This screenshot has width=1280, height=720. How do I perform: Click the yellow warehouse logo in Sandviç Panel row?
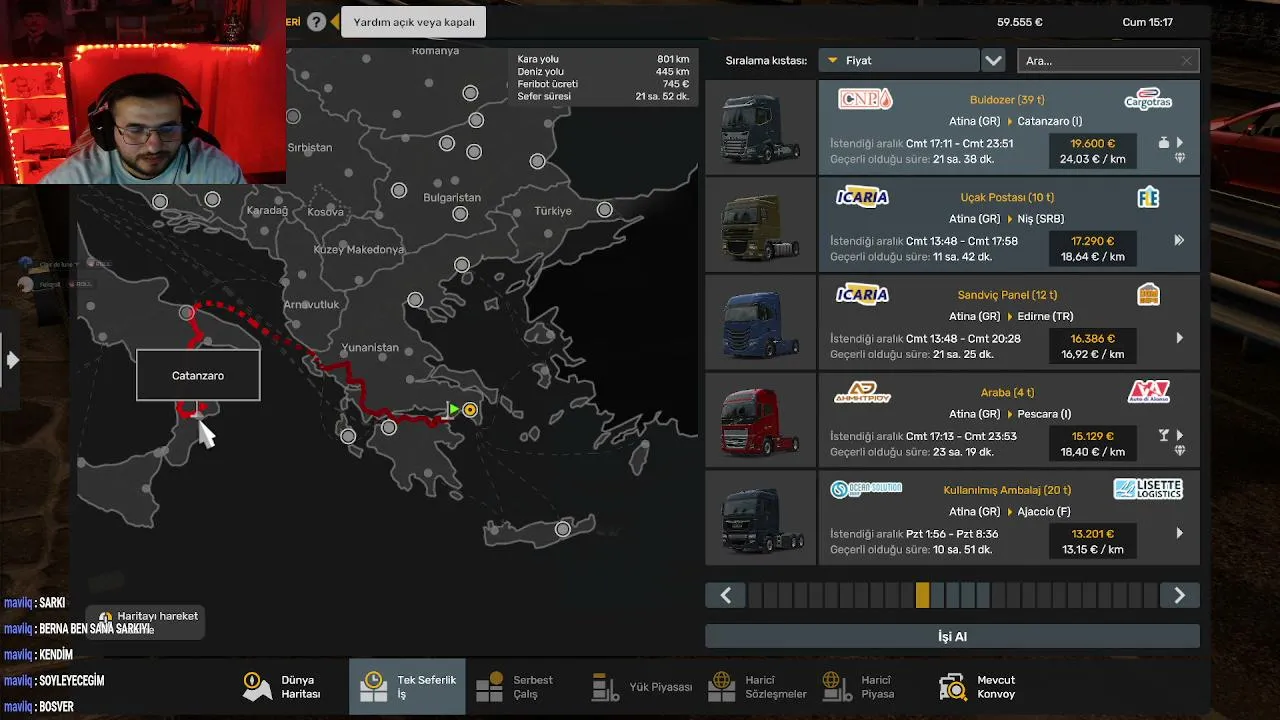click(1148, 294)
